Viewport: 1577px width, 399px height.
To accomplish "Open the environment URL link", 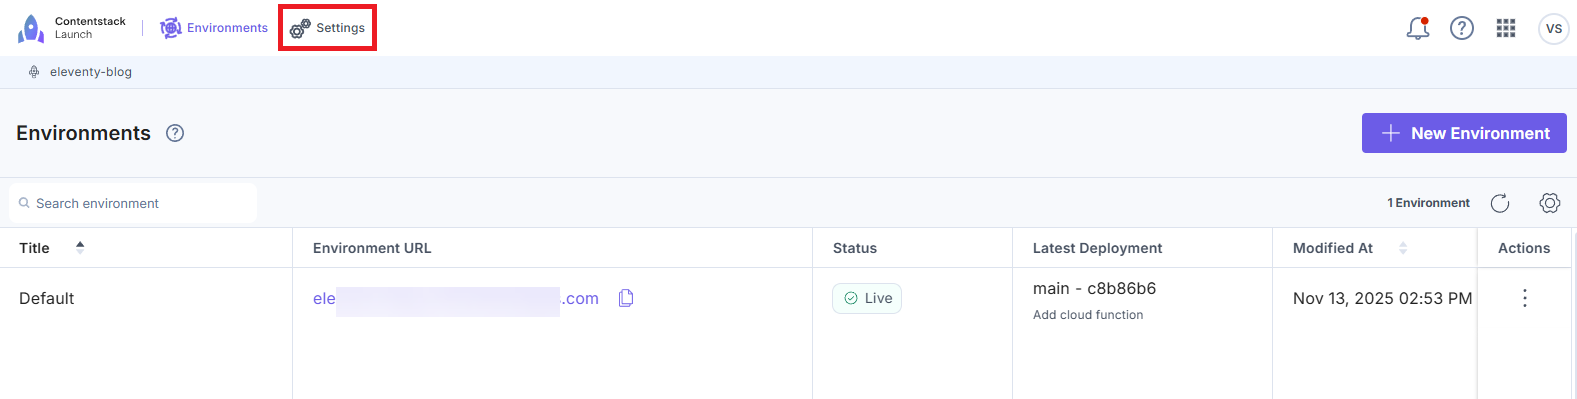I will coord(456,298).
